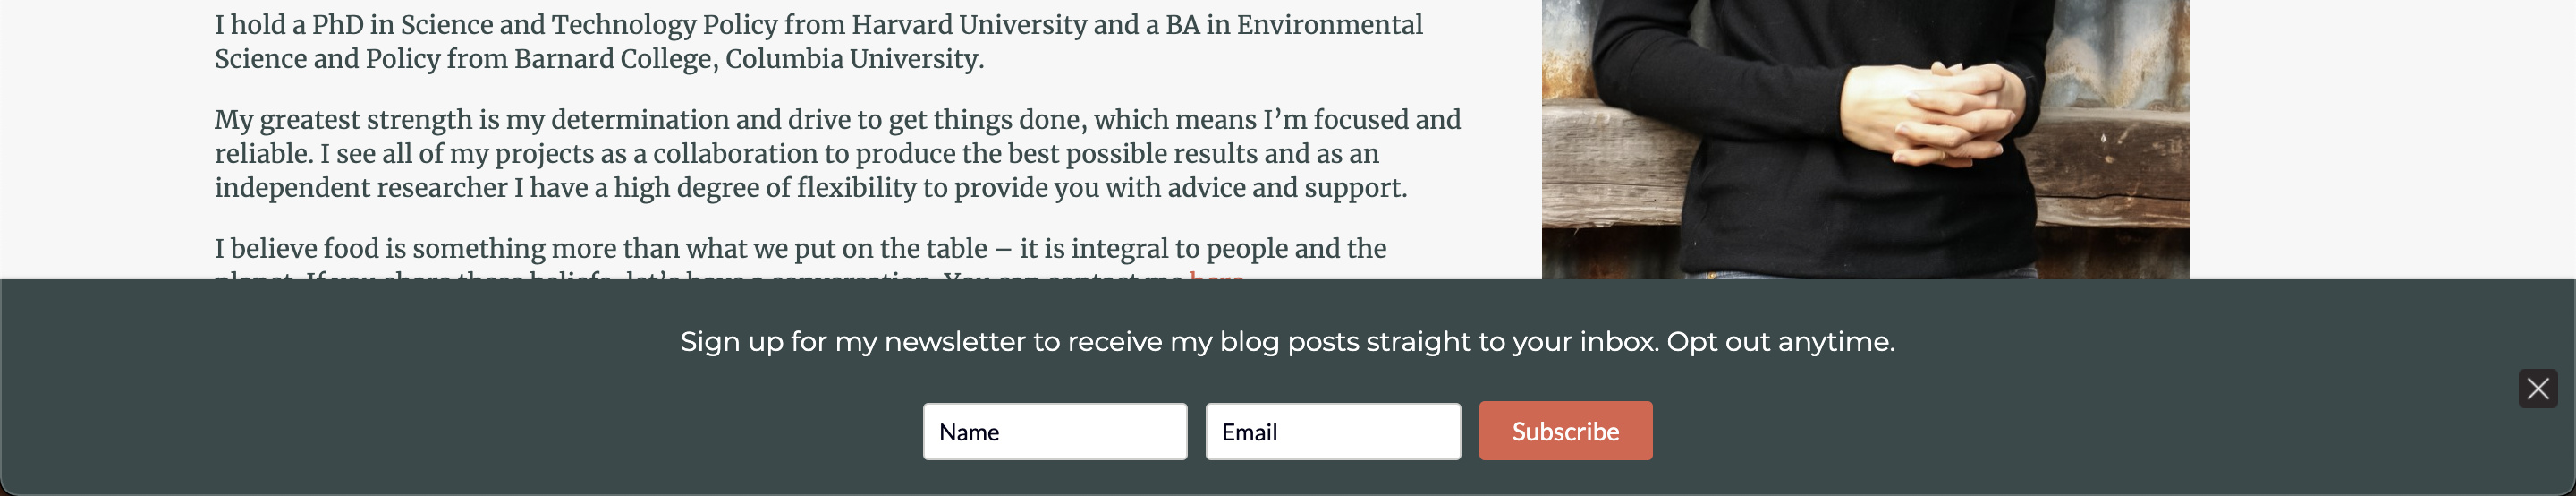Click the photo of the person in black sweater
Viewport: 2576px width, 496px height.
[1865, 139]
